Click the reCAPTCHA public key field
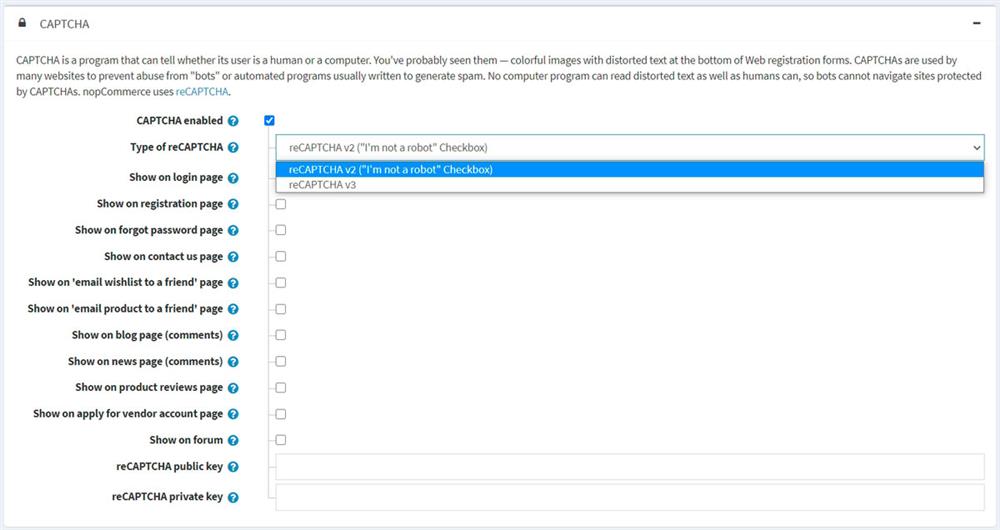This screenshot has width=1000, height=530. tap(630, 467)
